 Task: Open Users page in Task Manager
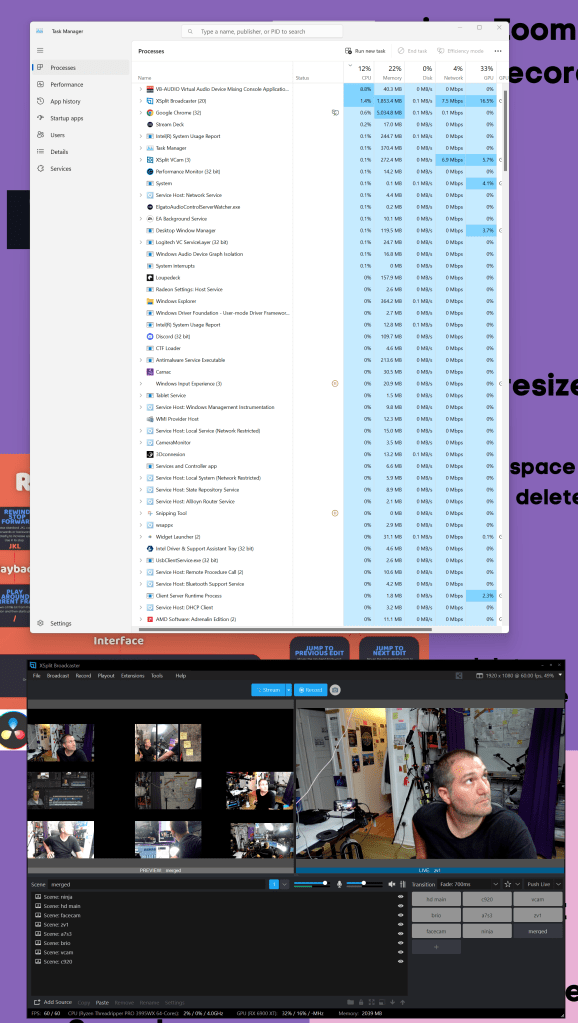pyautogui.click(x=80, y=135)
